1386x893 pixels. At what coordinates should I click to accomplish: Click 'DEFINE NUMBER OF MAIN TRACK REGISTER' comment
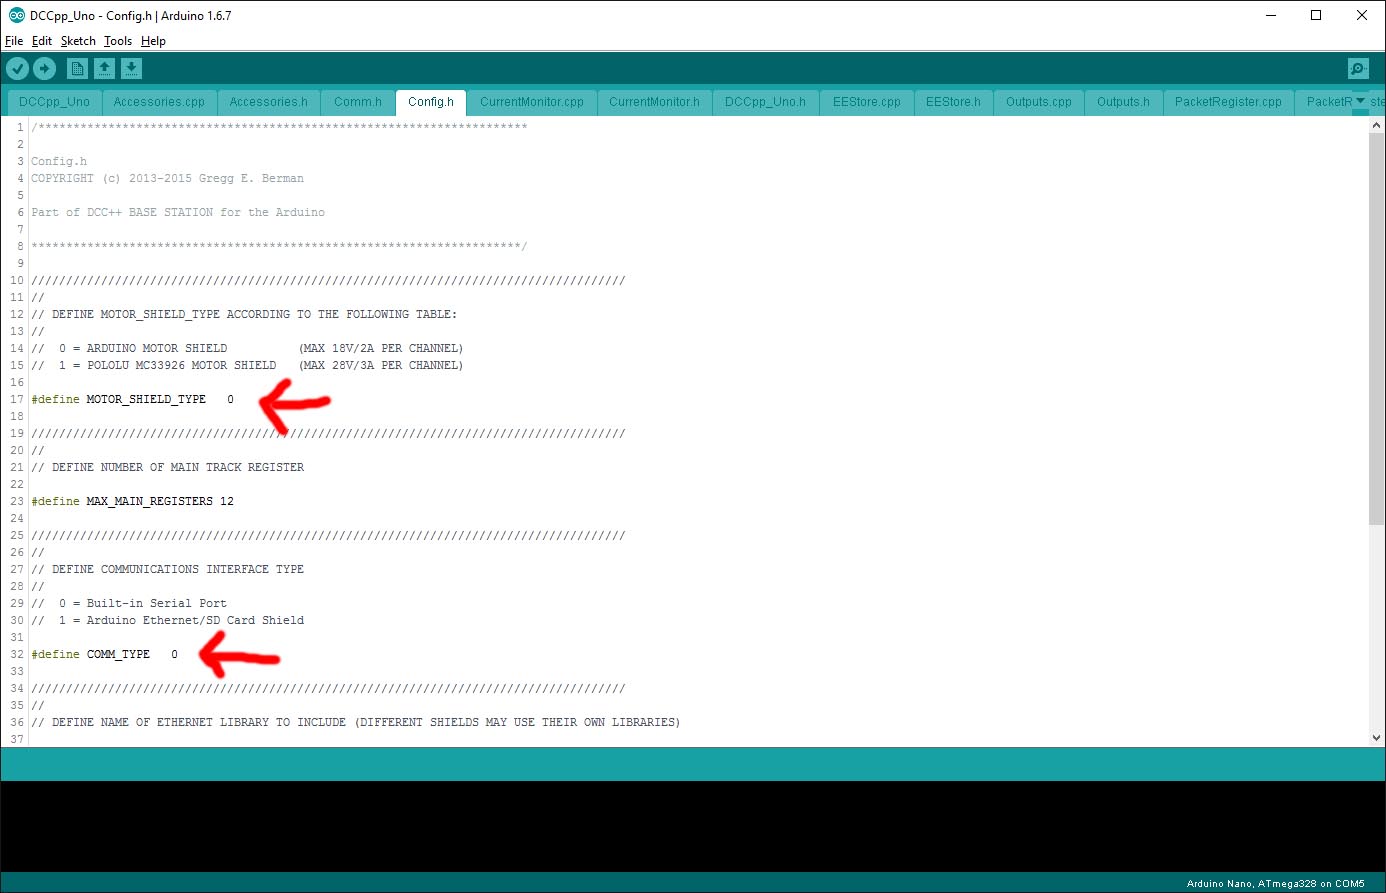pyautogui.click(x=167, y=467)
